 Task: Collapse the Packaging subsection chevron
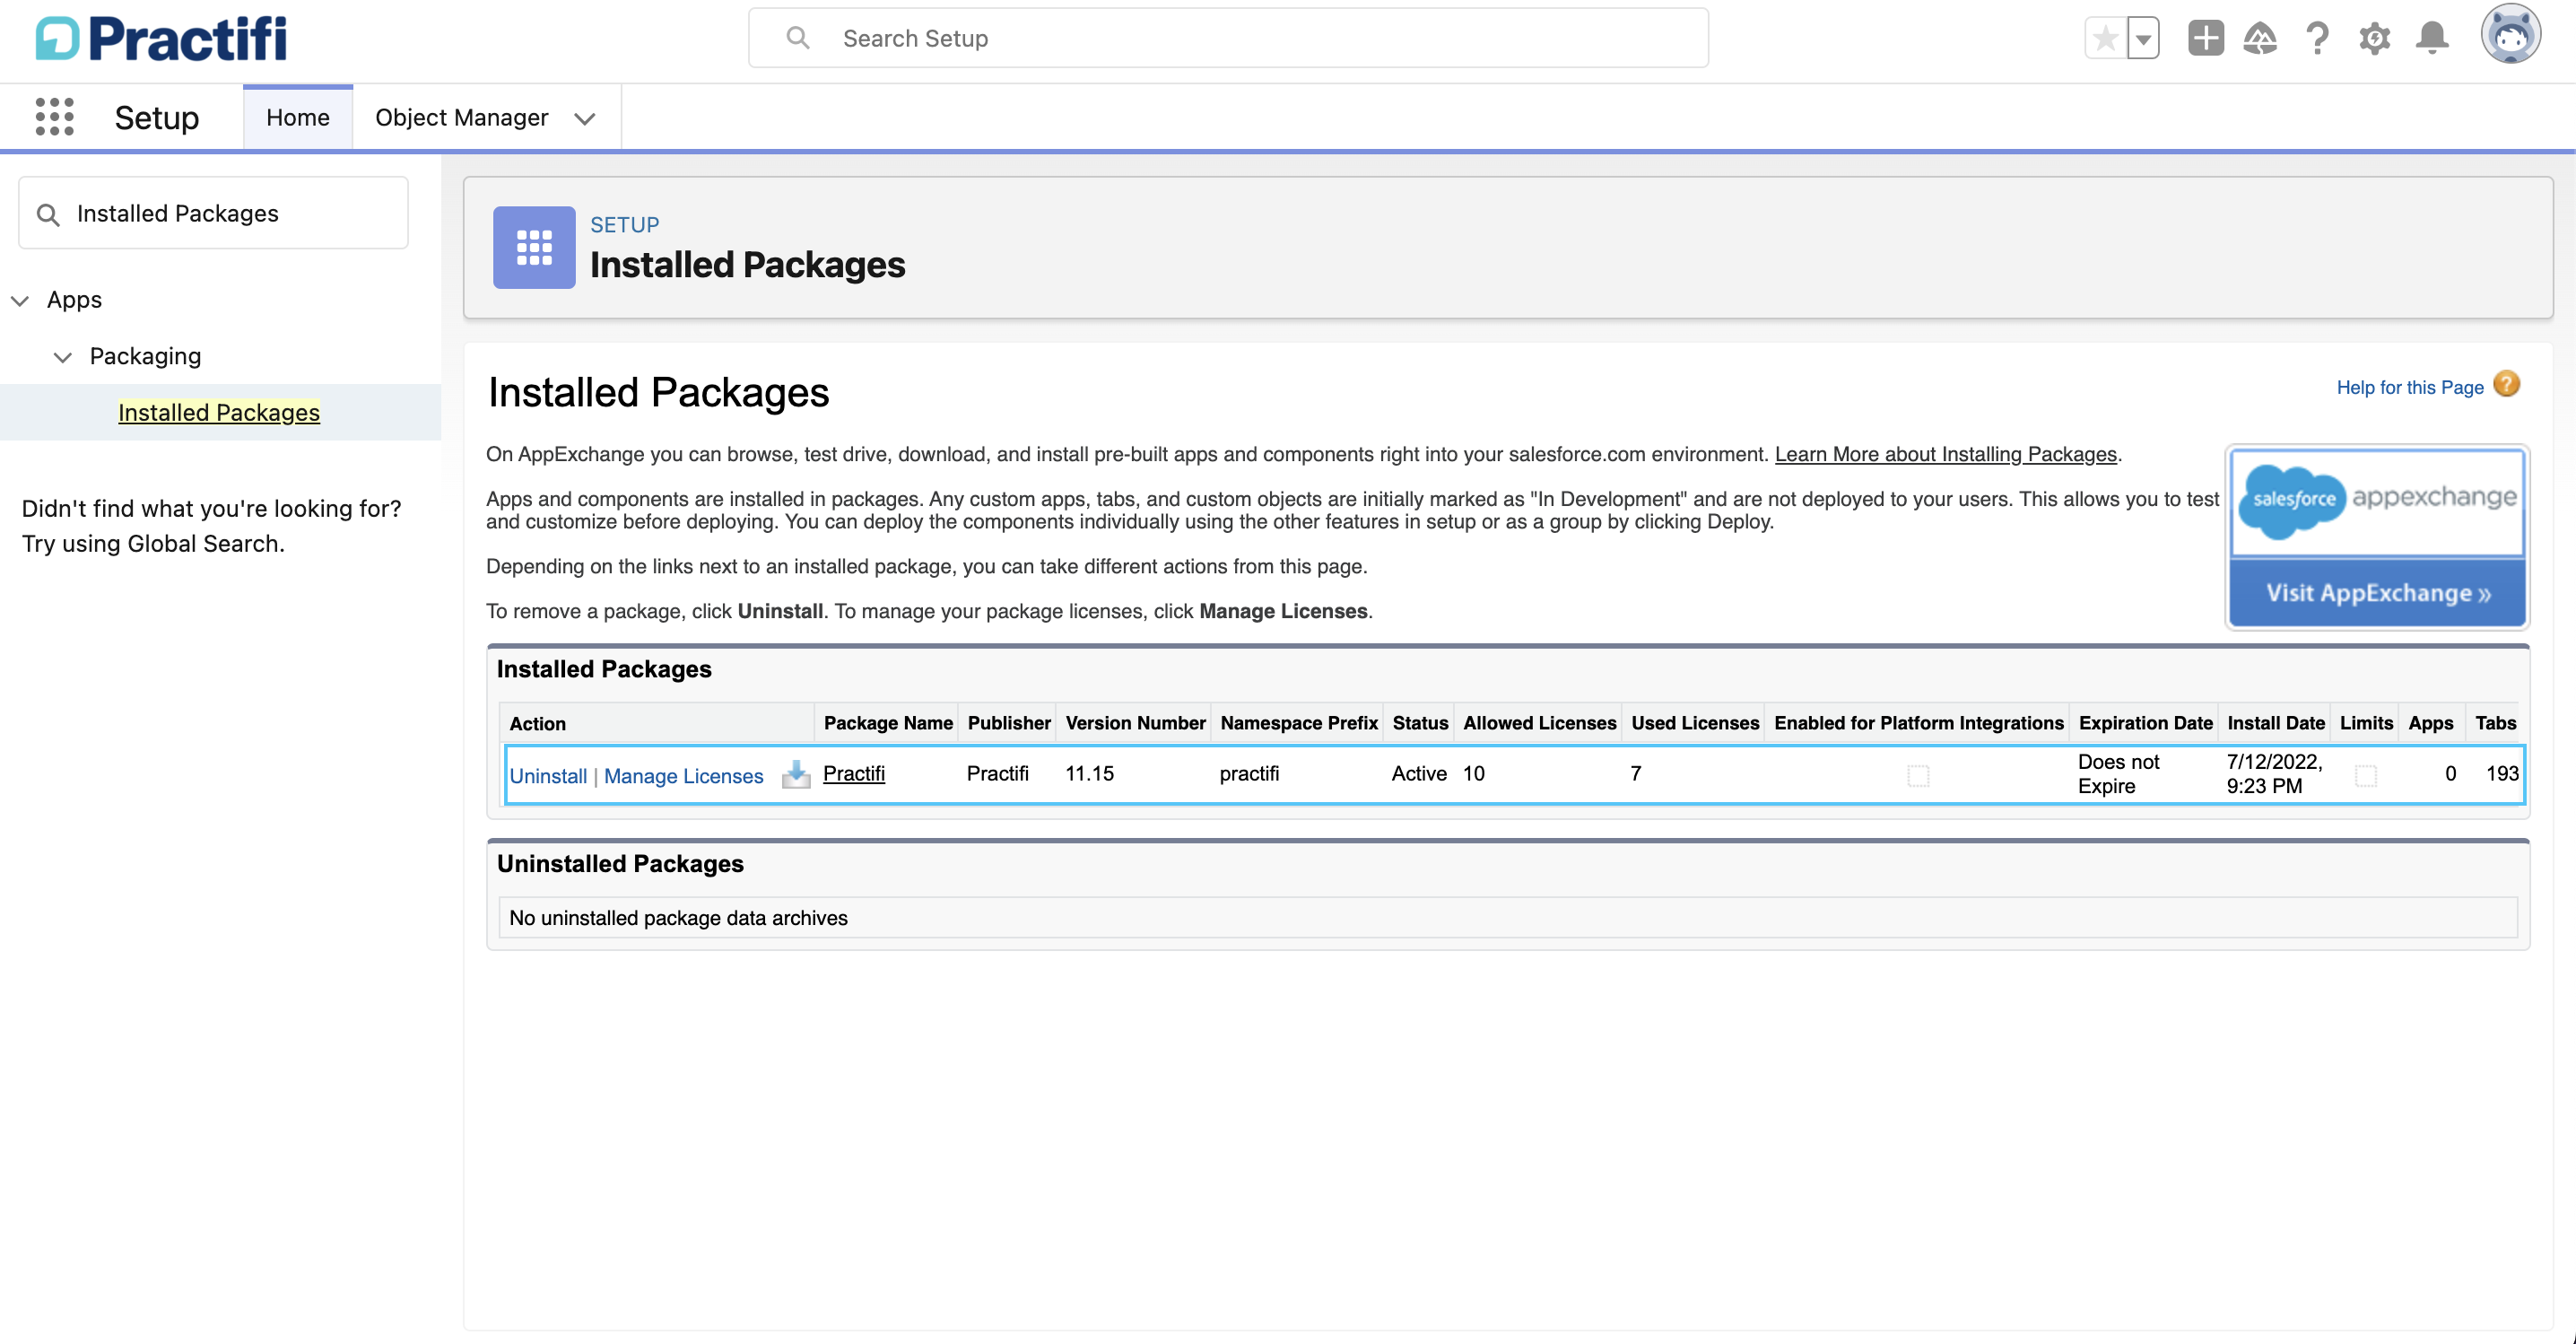tap(62, 357)
